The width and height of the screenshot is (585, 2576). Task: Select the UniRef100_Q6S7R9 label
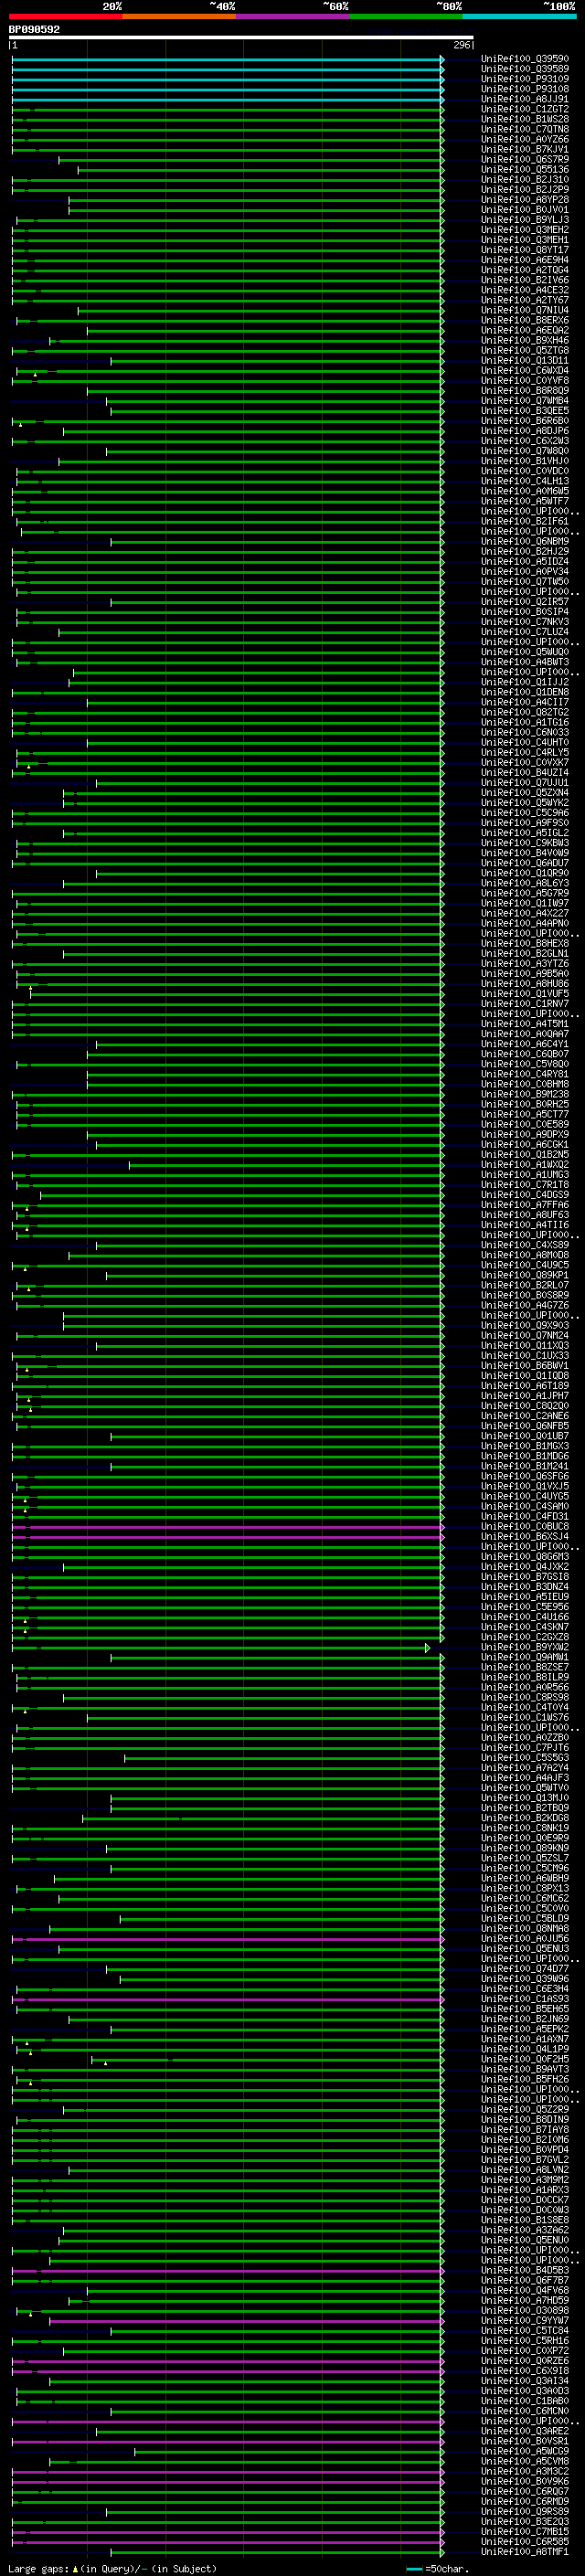click(525, 159)
